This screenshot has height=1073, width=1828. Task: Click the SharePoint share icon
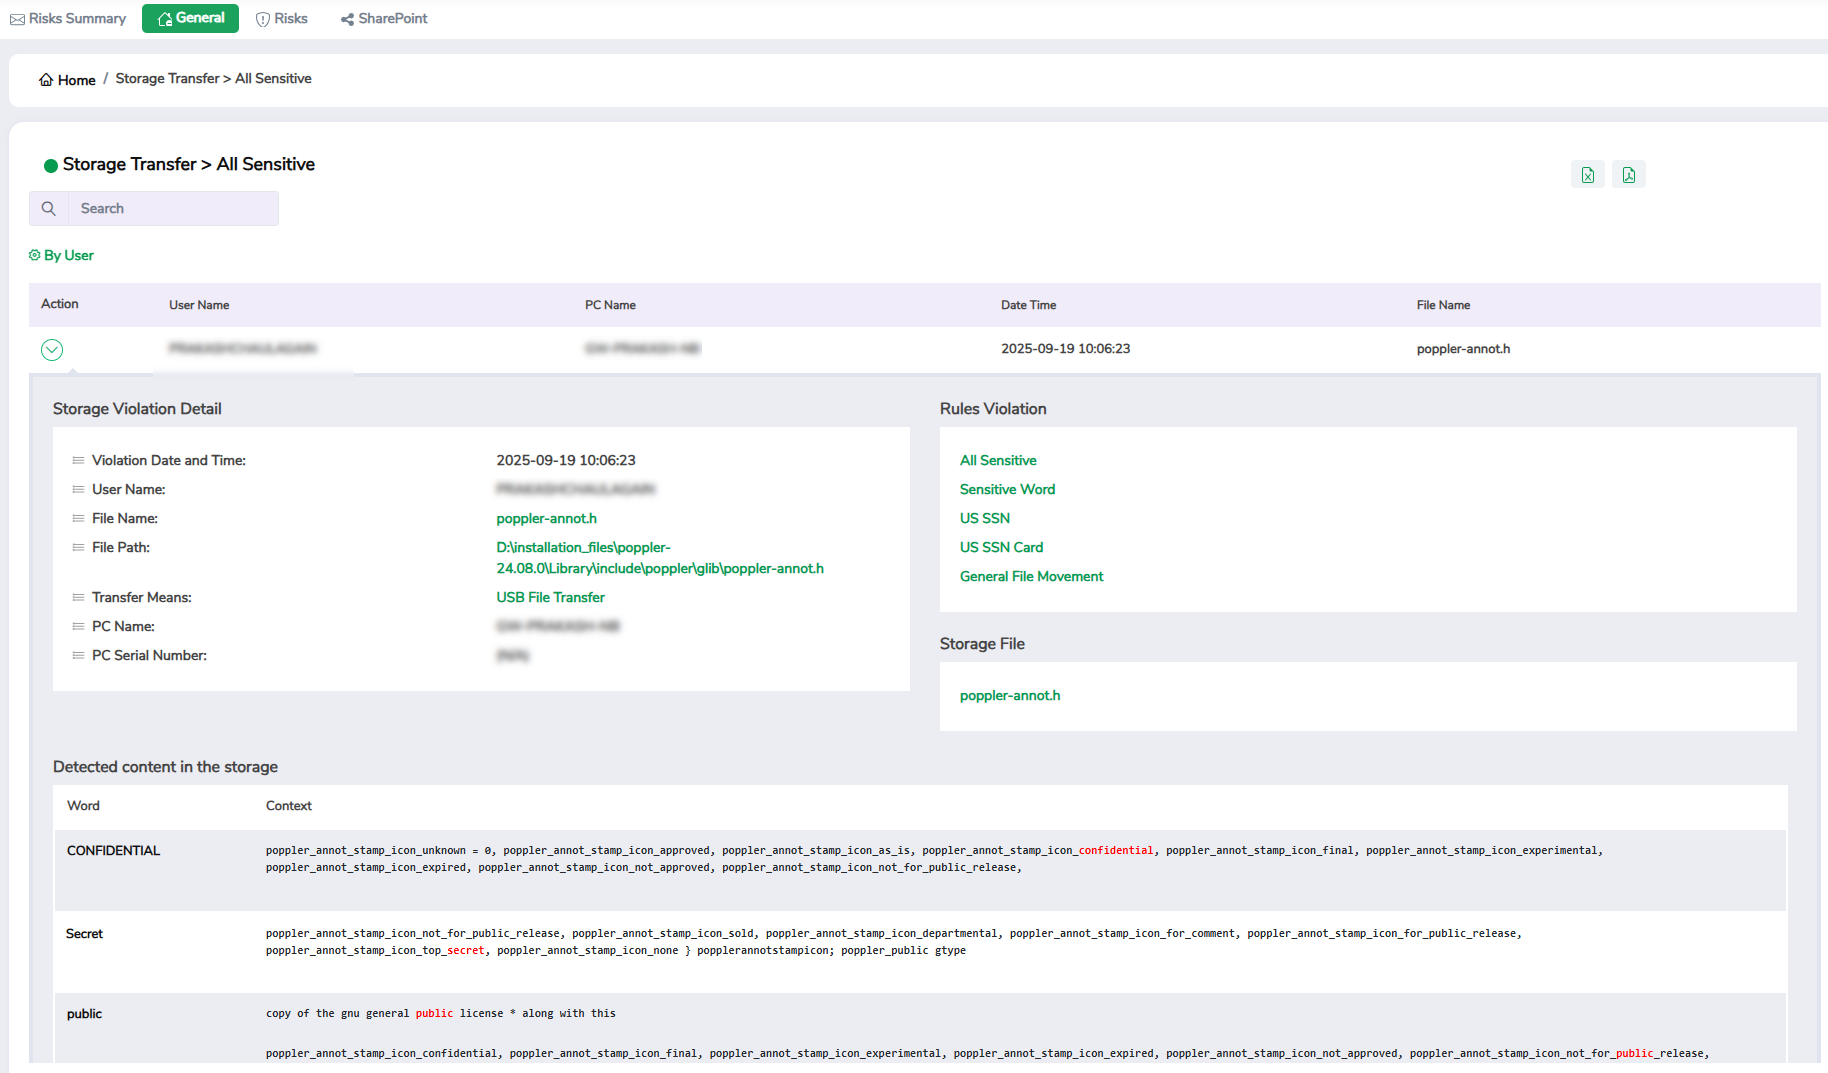coord(347,19)
